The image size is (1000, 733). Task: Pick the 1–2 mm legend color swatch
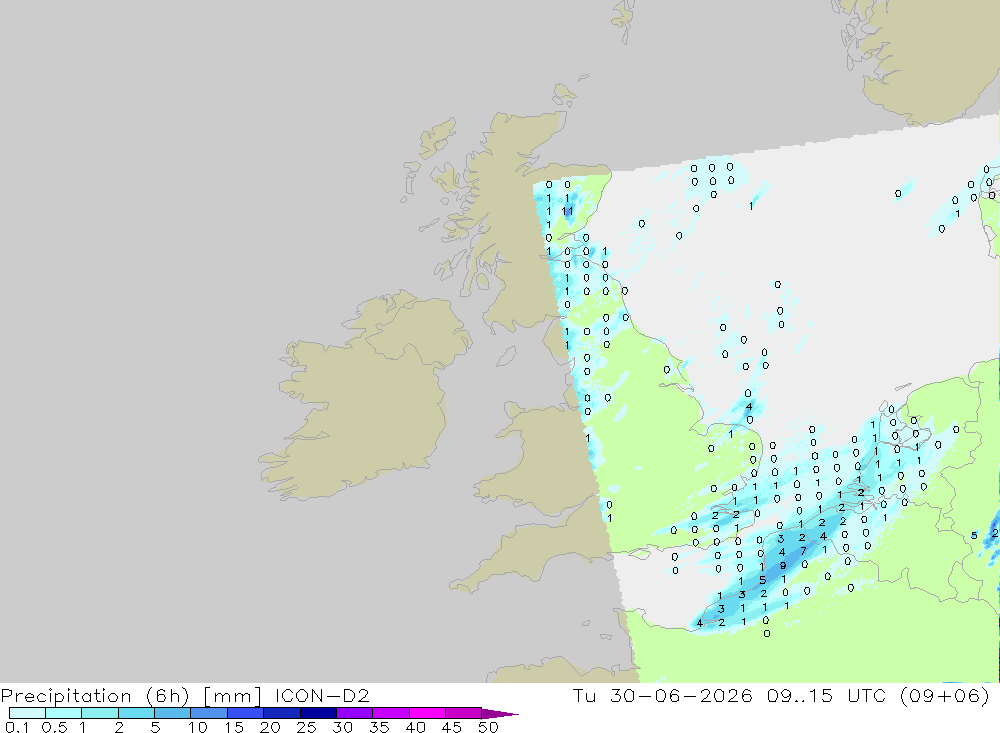pos(100,713)
